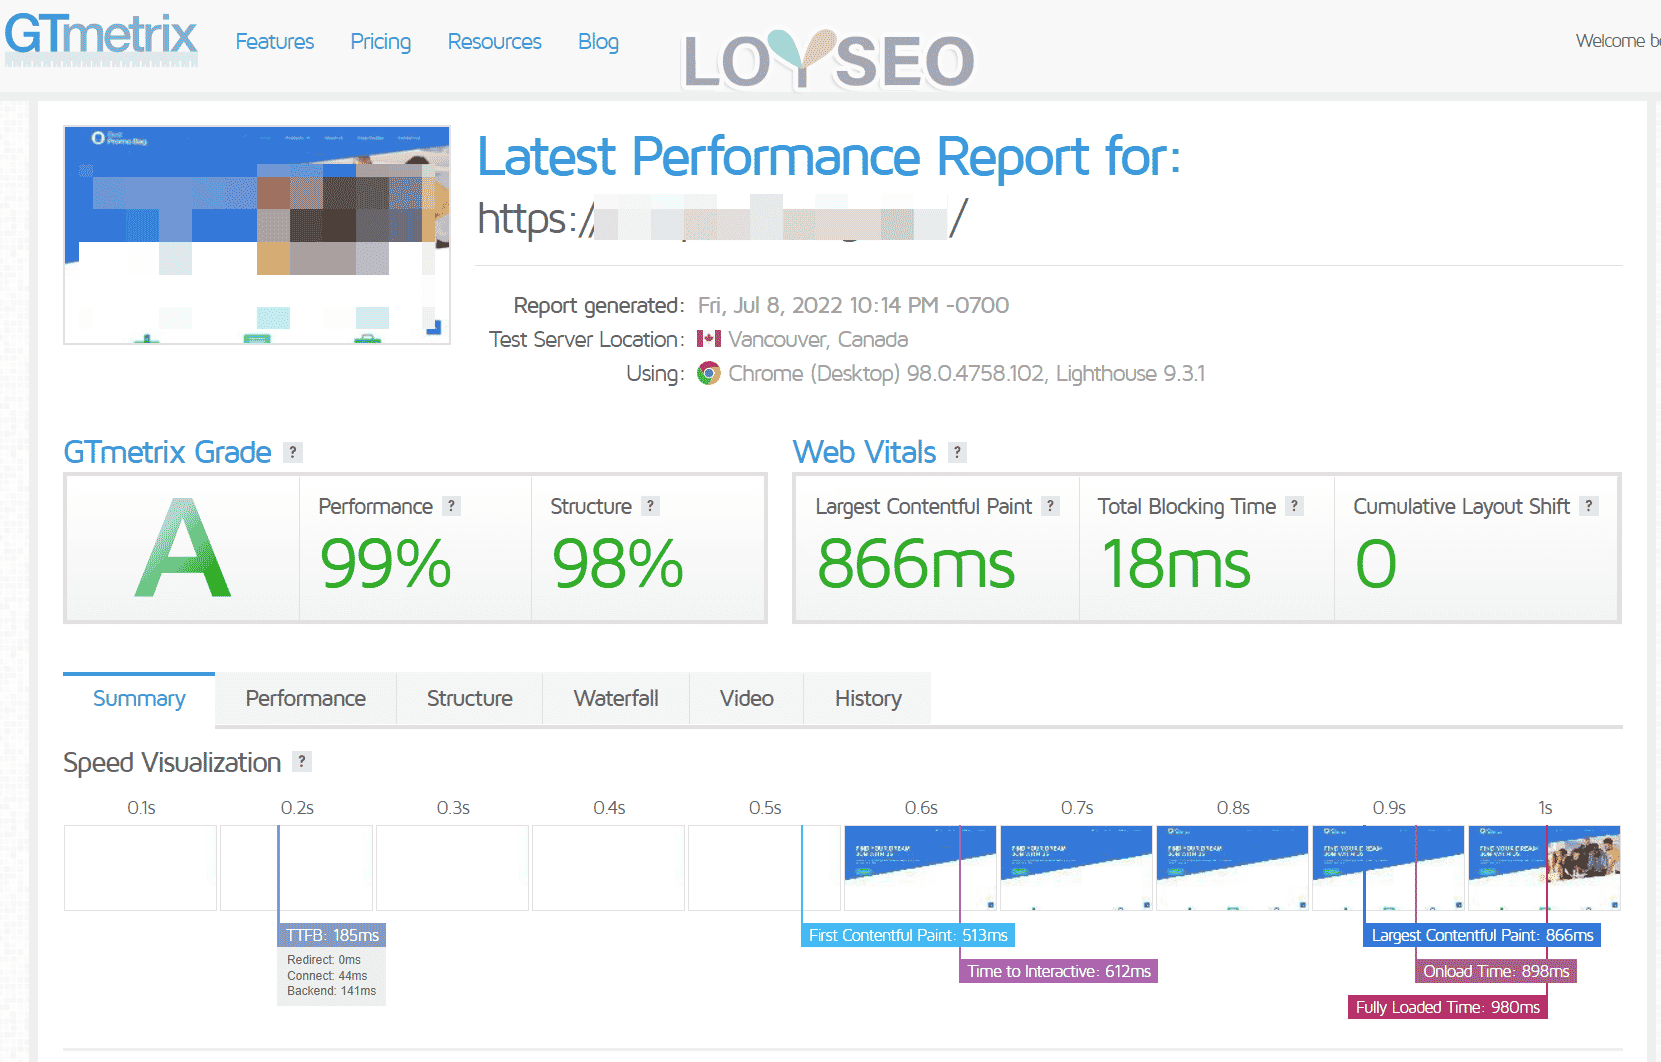Click the Time to Interactive: 612ms marker
The height and width of the screenshot is (1062, 1661).
pos(1059,971)
